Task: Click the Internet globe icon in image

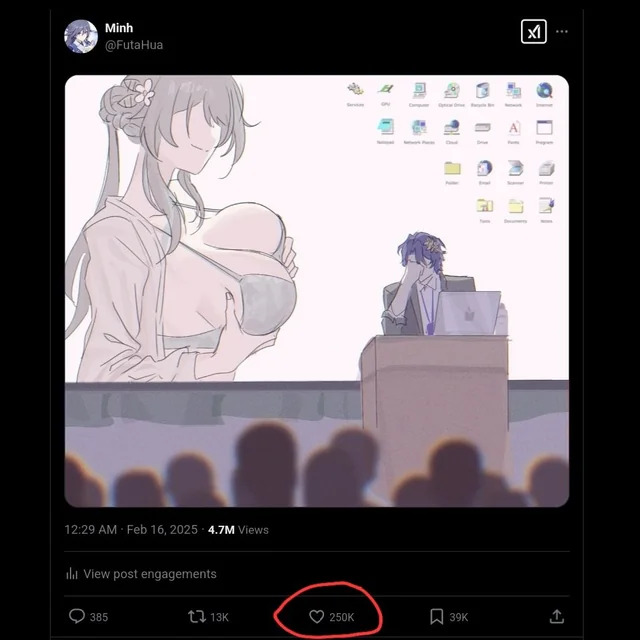Action: (x=544, y=91)
